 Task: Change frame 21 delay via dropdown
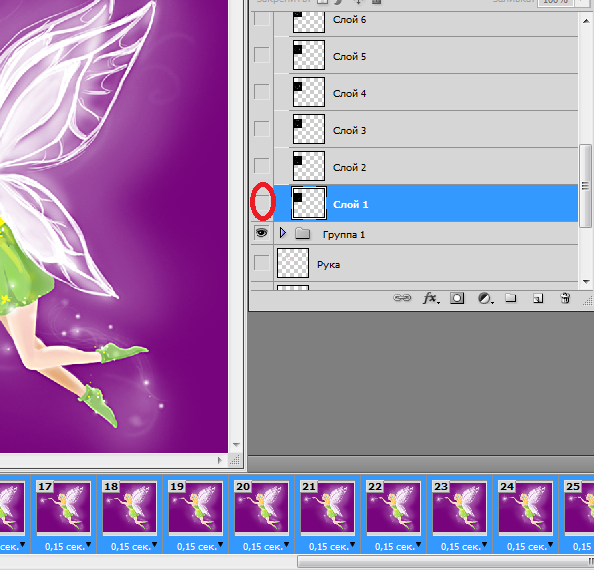[x=352, y=545]
